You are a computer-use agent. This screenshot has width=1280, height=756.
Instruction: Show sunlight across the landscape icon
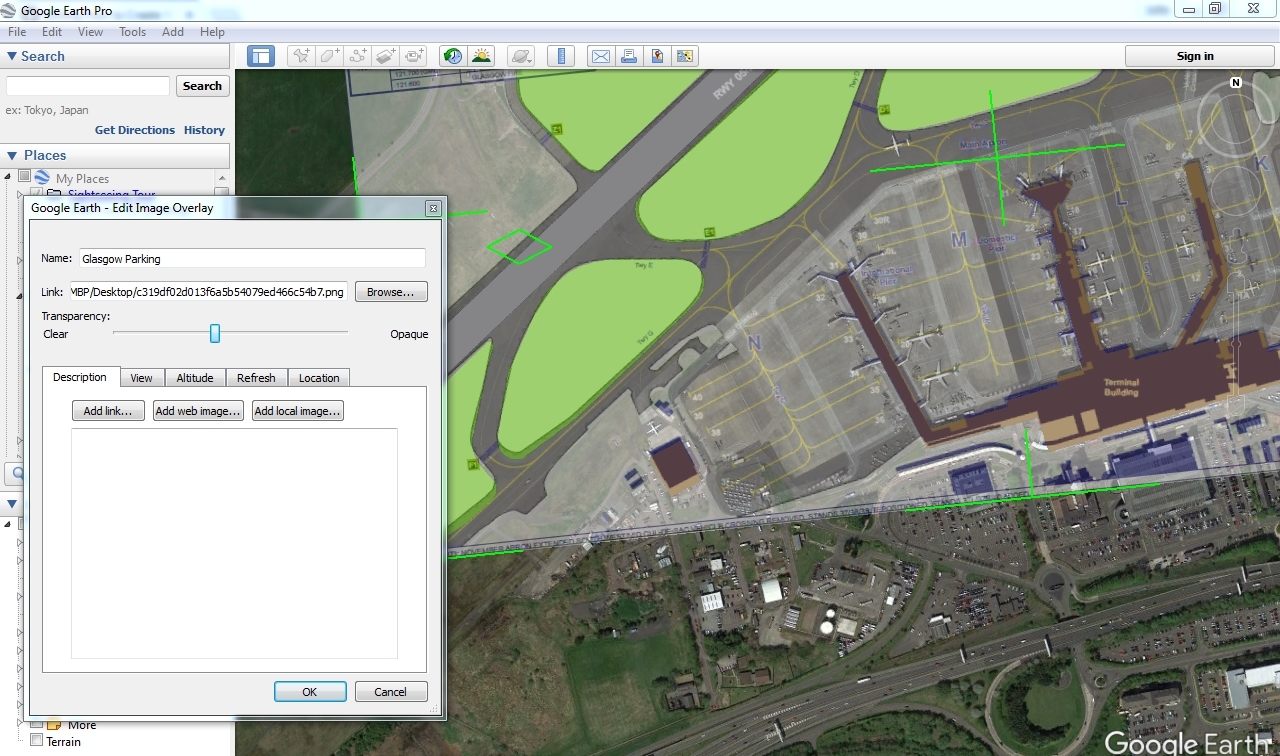click(482, 56)
